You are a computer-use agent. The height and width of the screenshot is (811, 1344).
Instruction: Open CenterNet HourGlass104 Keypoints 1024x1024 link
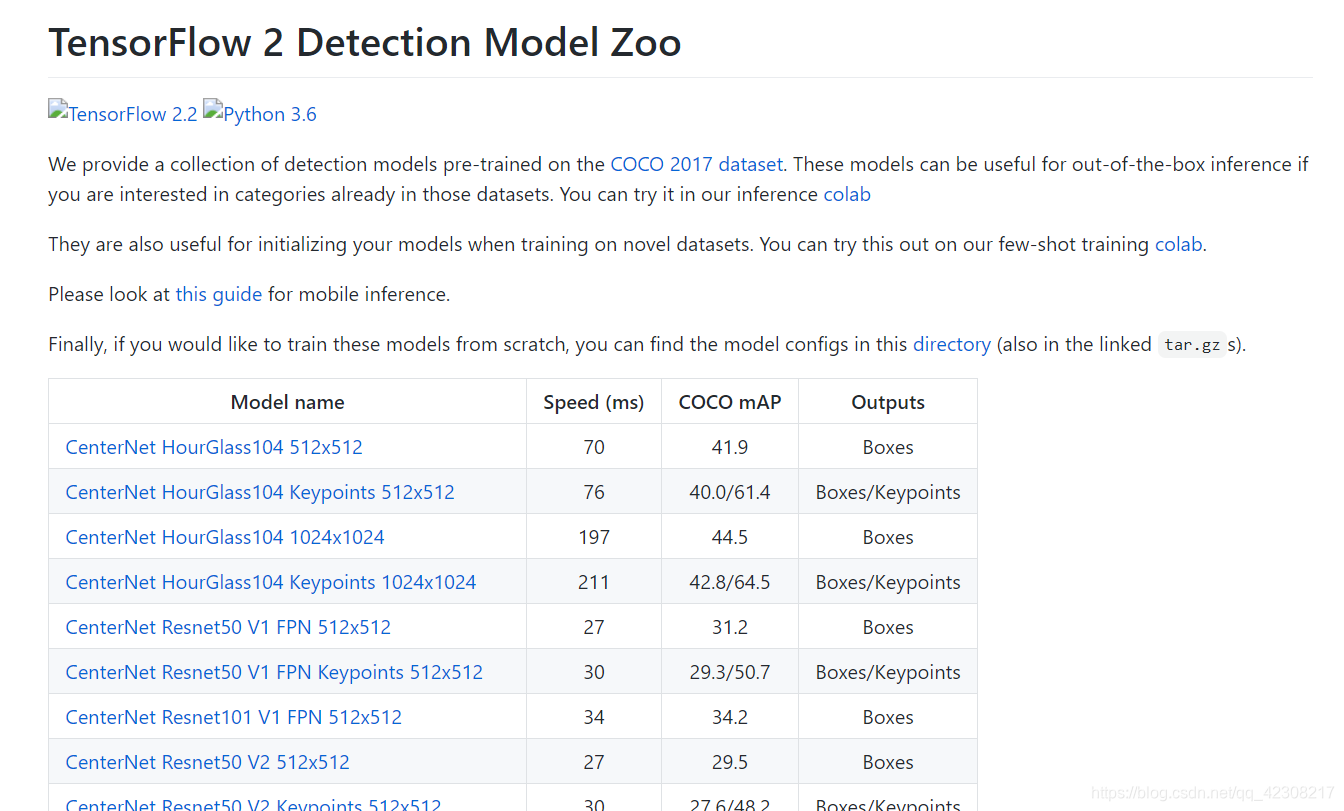coord(271,582)
